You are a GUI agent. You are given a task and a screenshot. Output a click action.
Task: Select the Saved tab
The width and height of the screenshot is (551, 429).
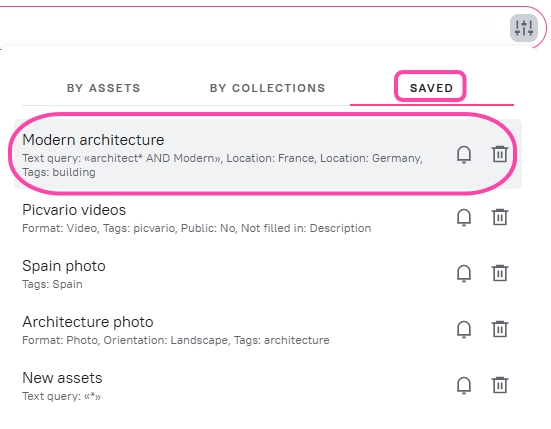point(432,88)
